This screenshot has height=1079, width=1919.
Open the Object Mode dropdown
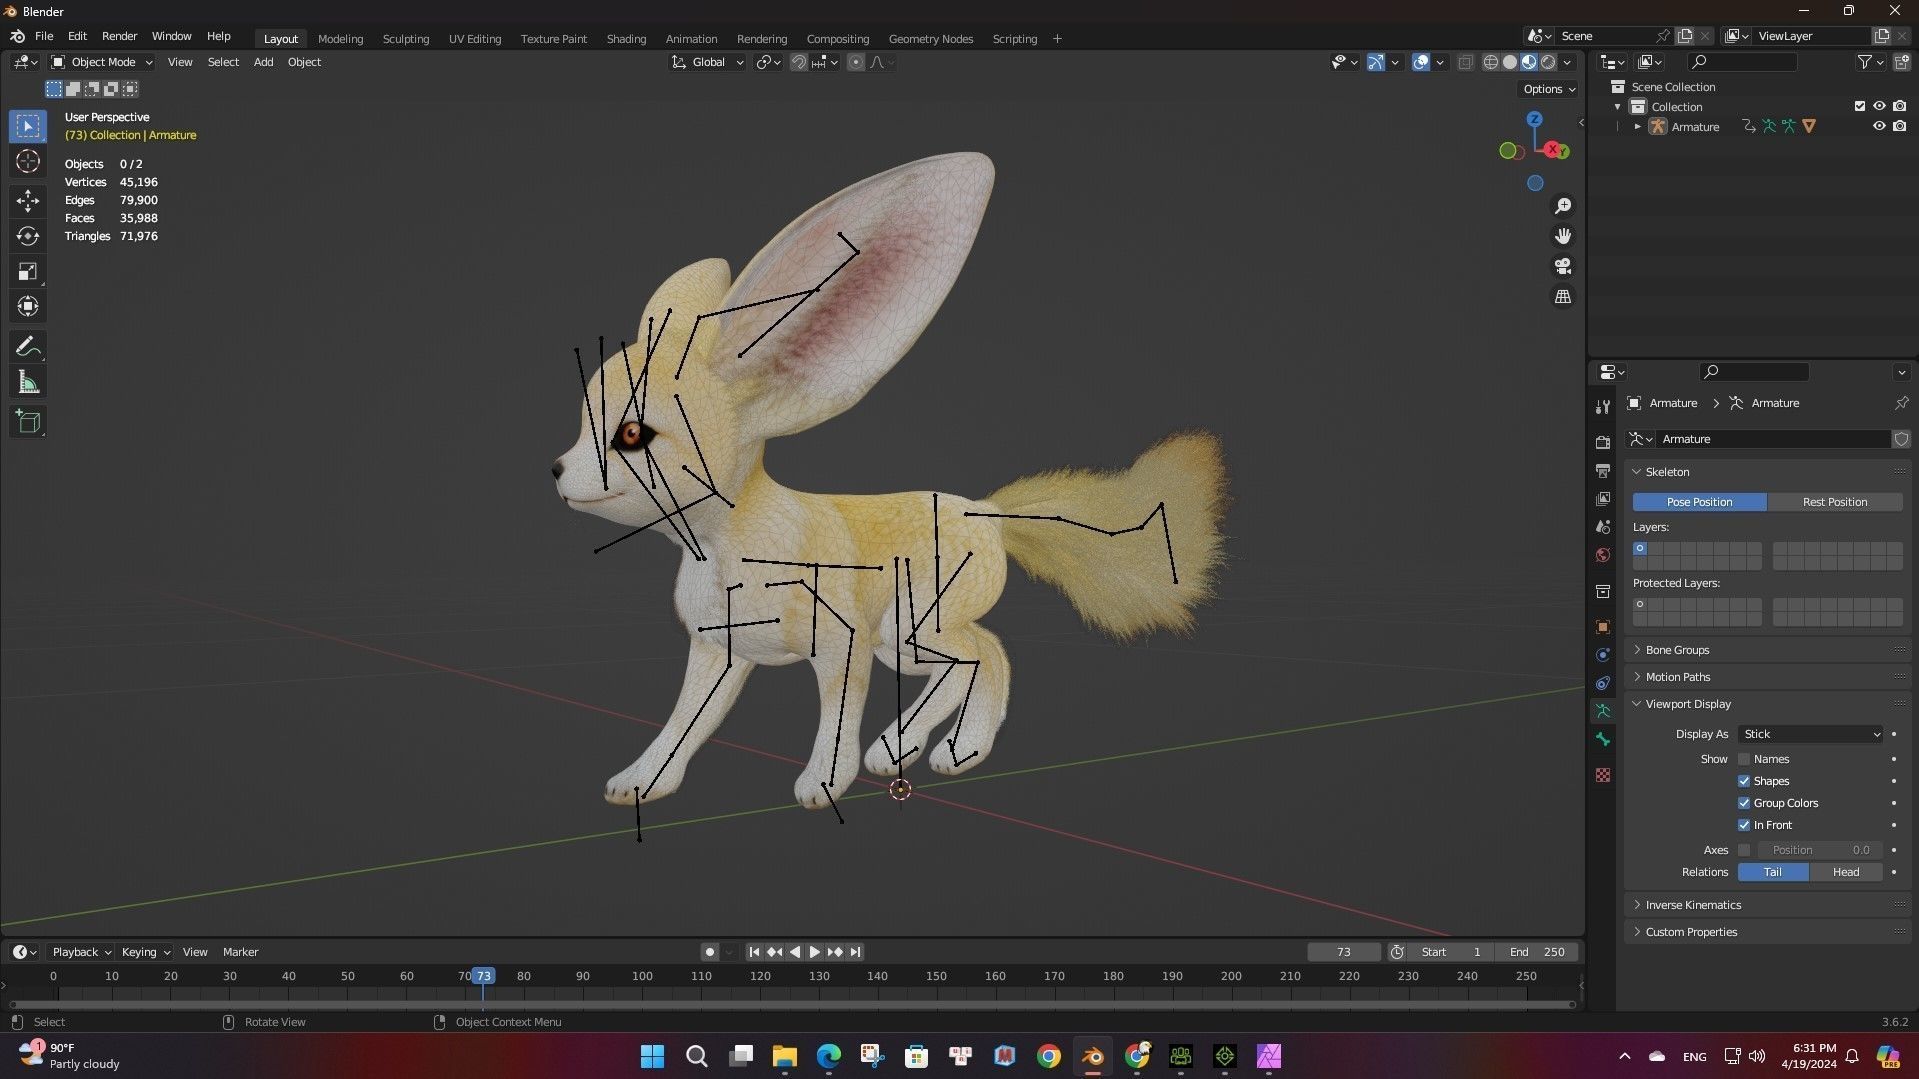click(x=102, y=62)
